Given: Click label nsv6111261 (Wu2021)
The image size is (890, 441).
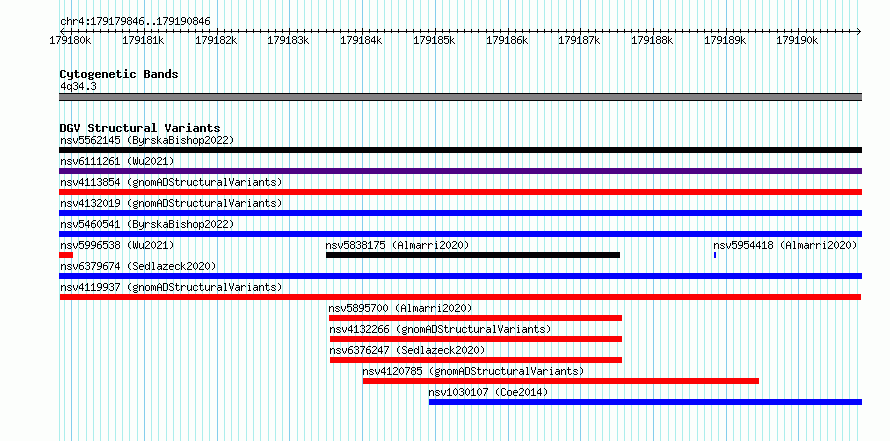Looking at the screenshot, I should coord(117,161).
